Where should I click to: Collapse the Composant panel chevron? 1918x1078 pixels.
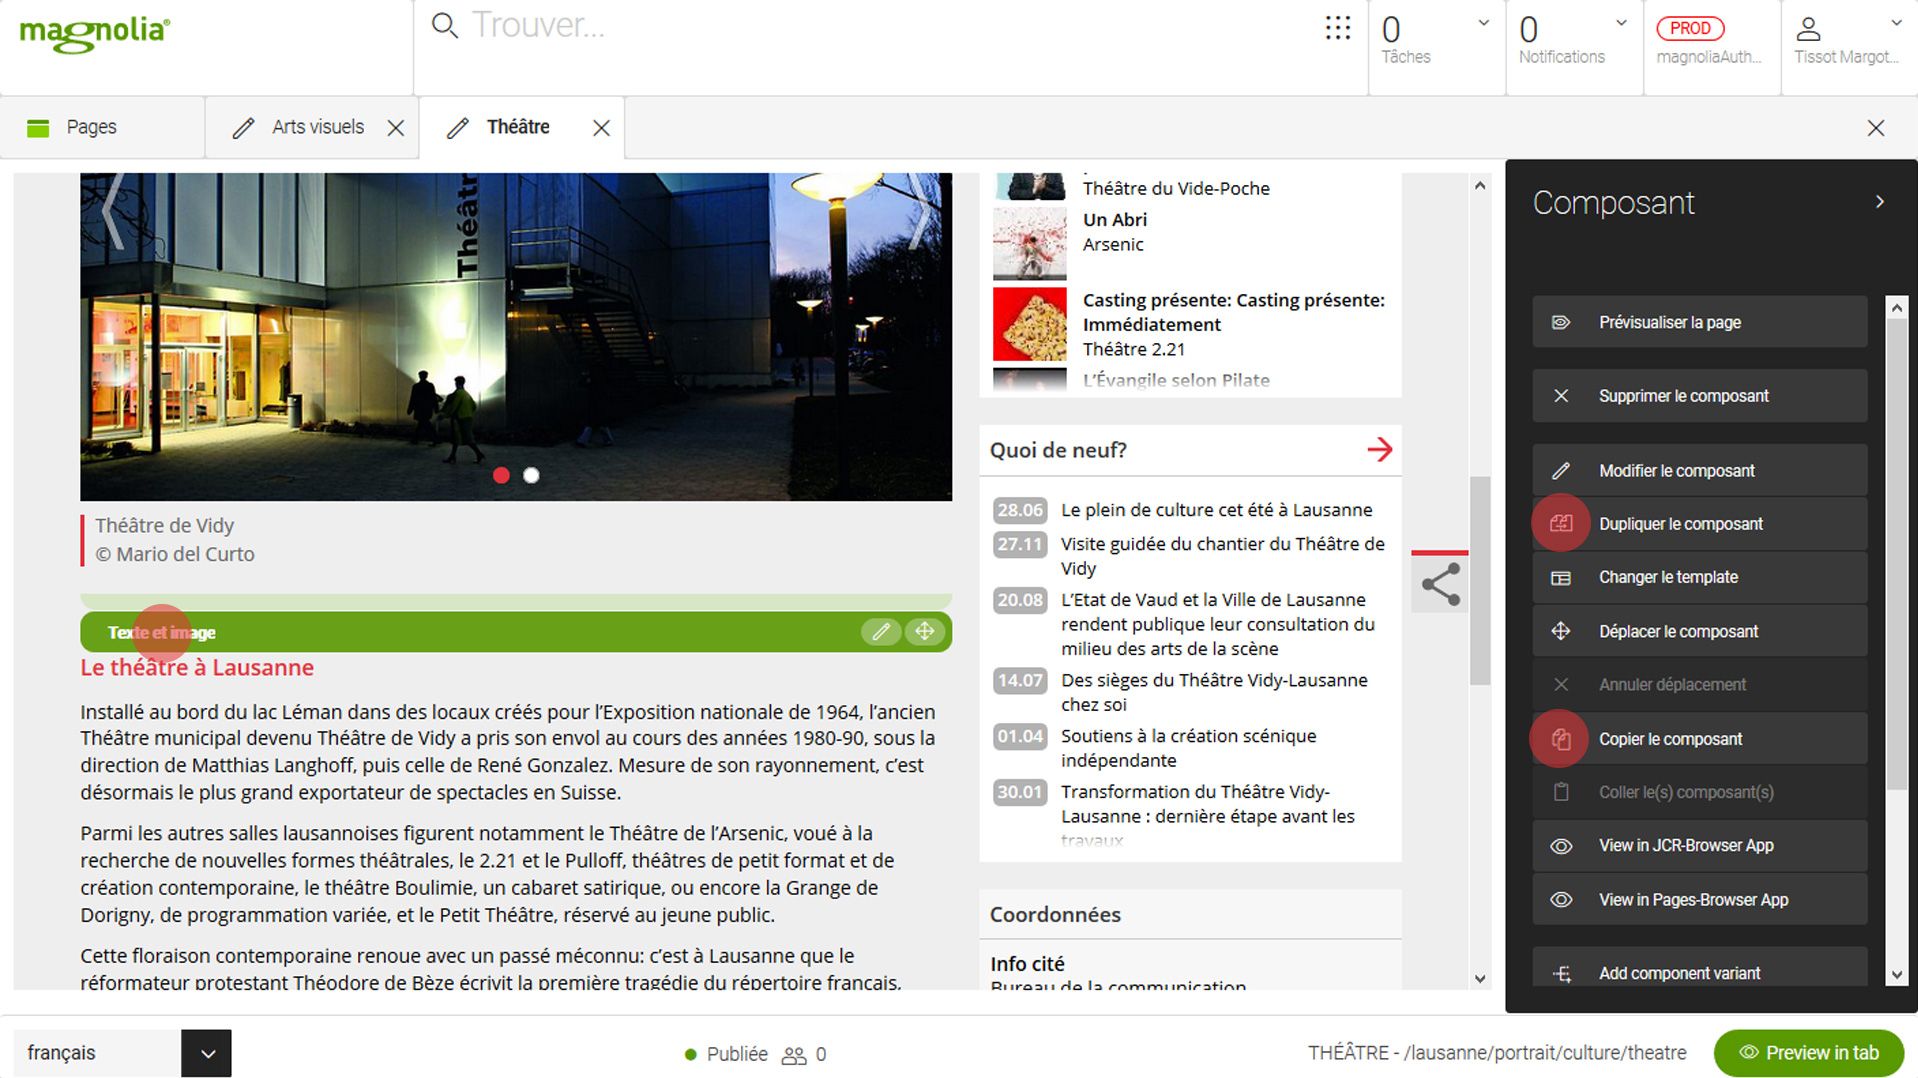click(x=1880, y=202)
